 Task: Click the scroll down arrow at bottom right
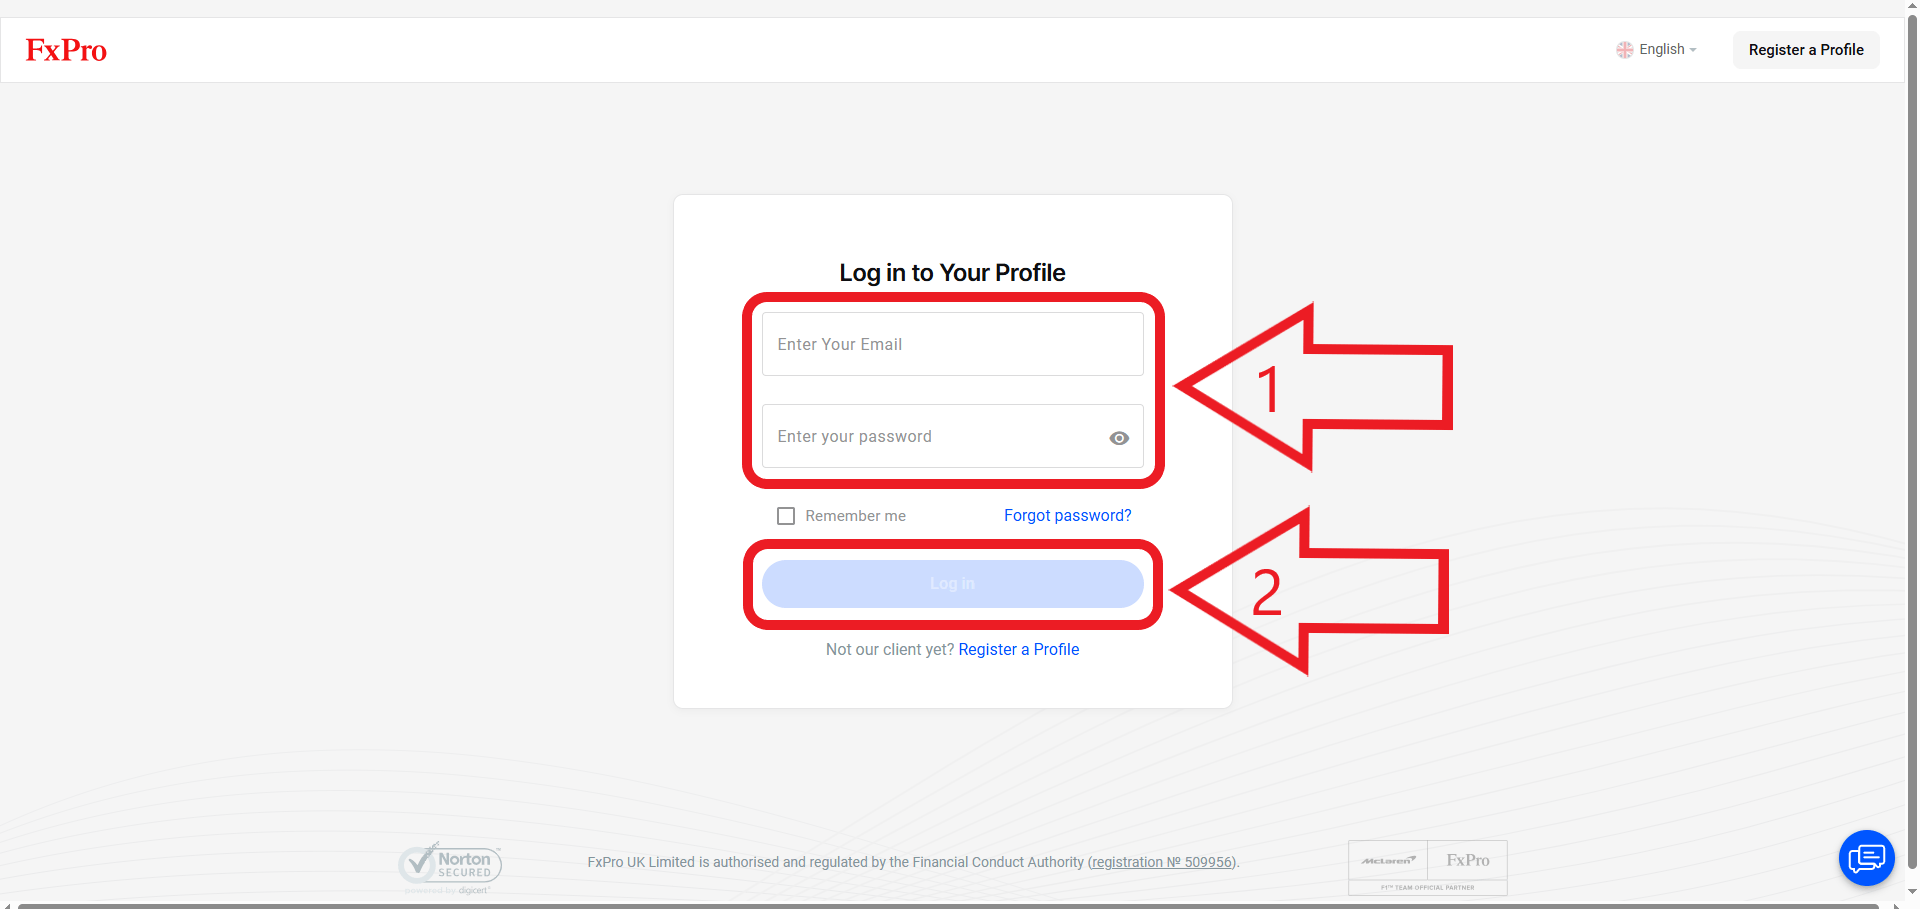coord(1912,891)
